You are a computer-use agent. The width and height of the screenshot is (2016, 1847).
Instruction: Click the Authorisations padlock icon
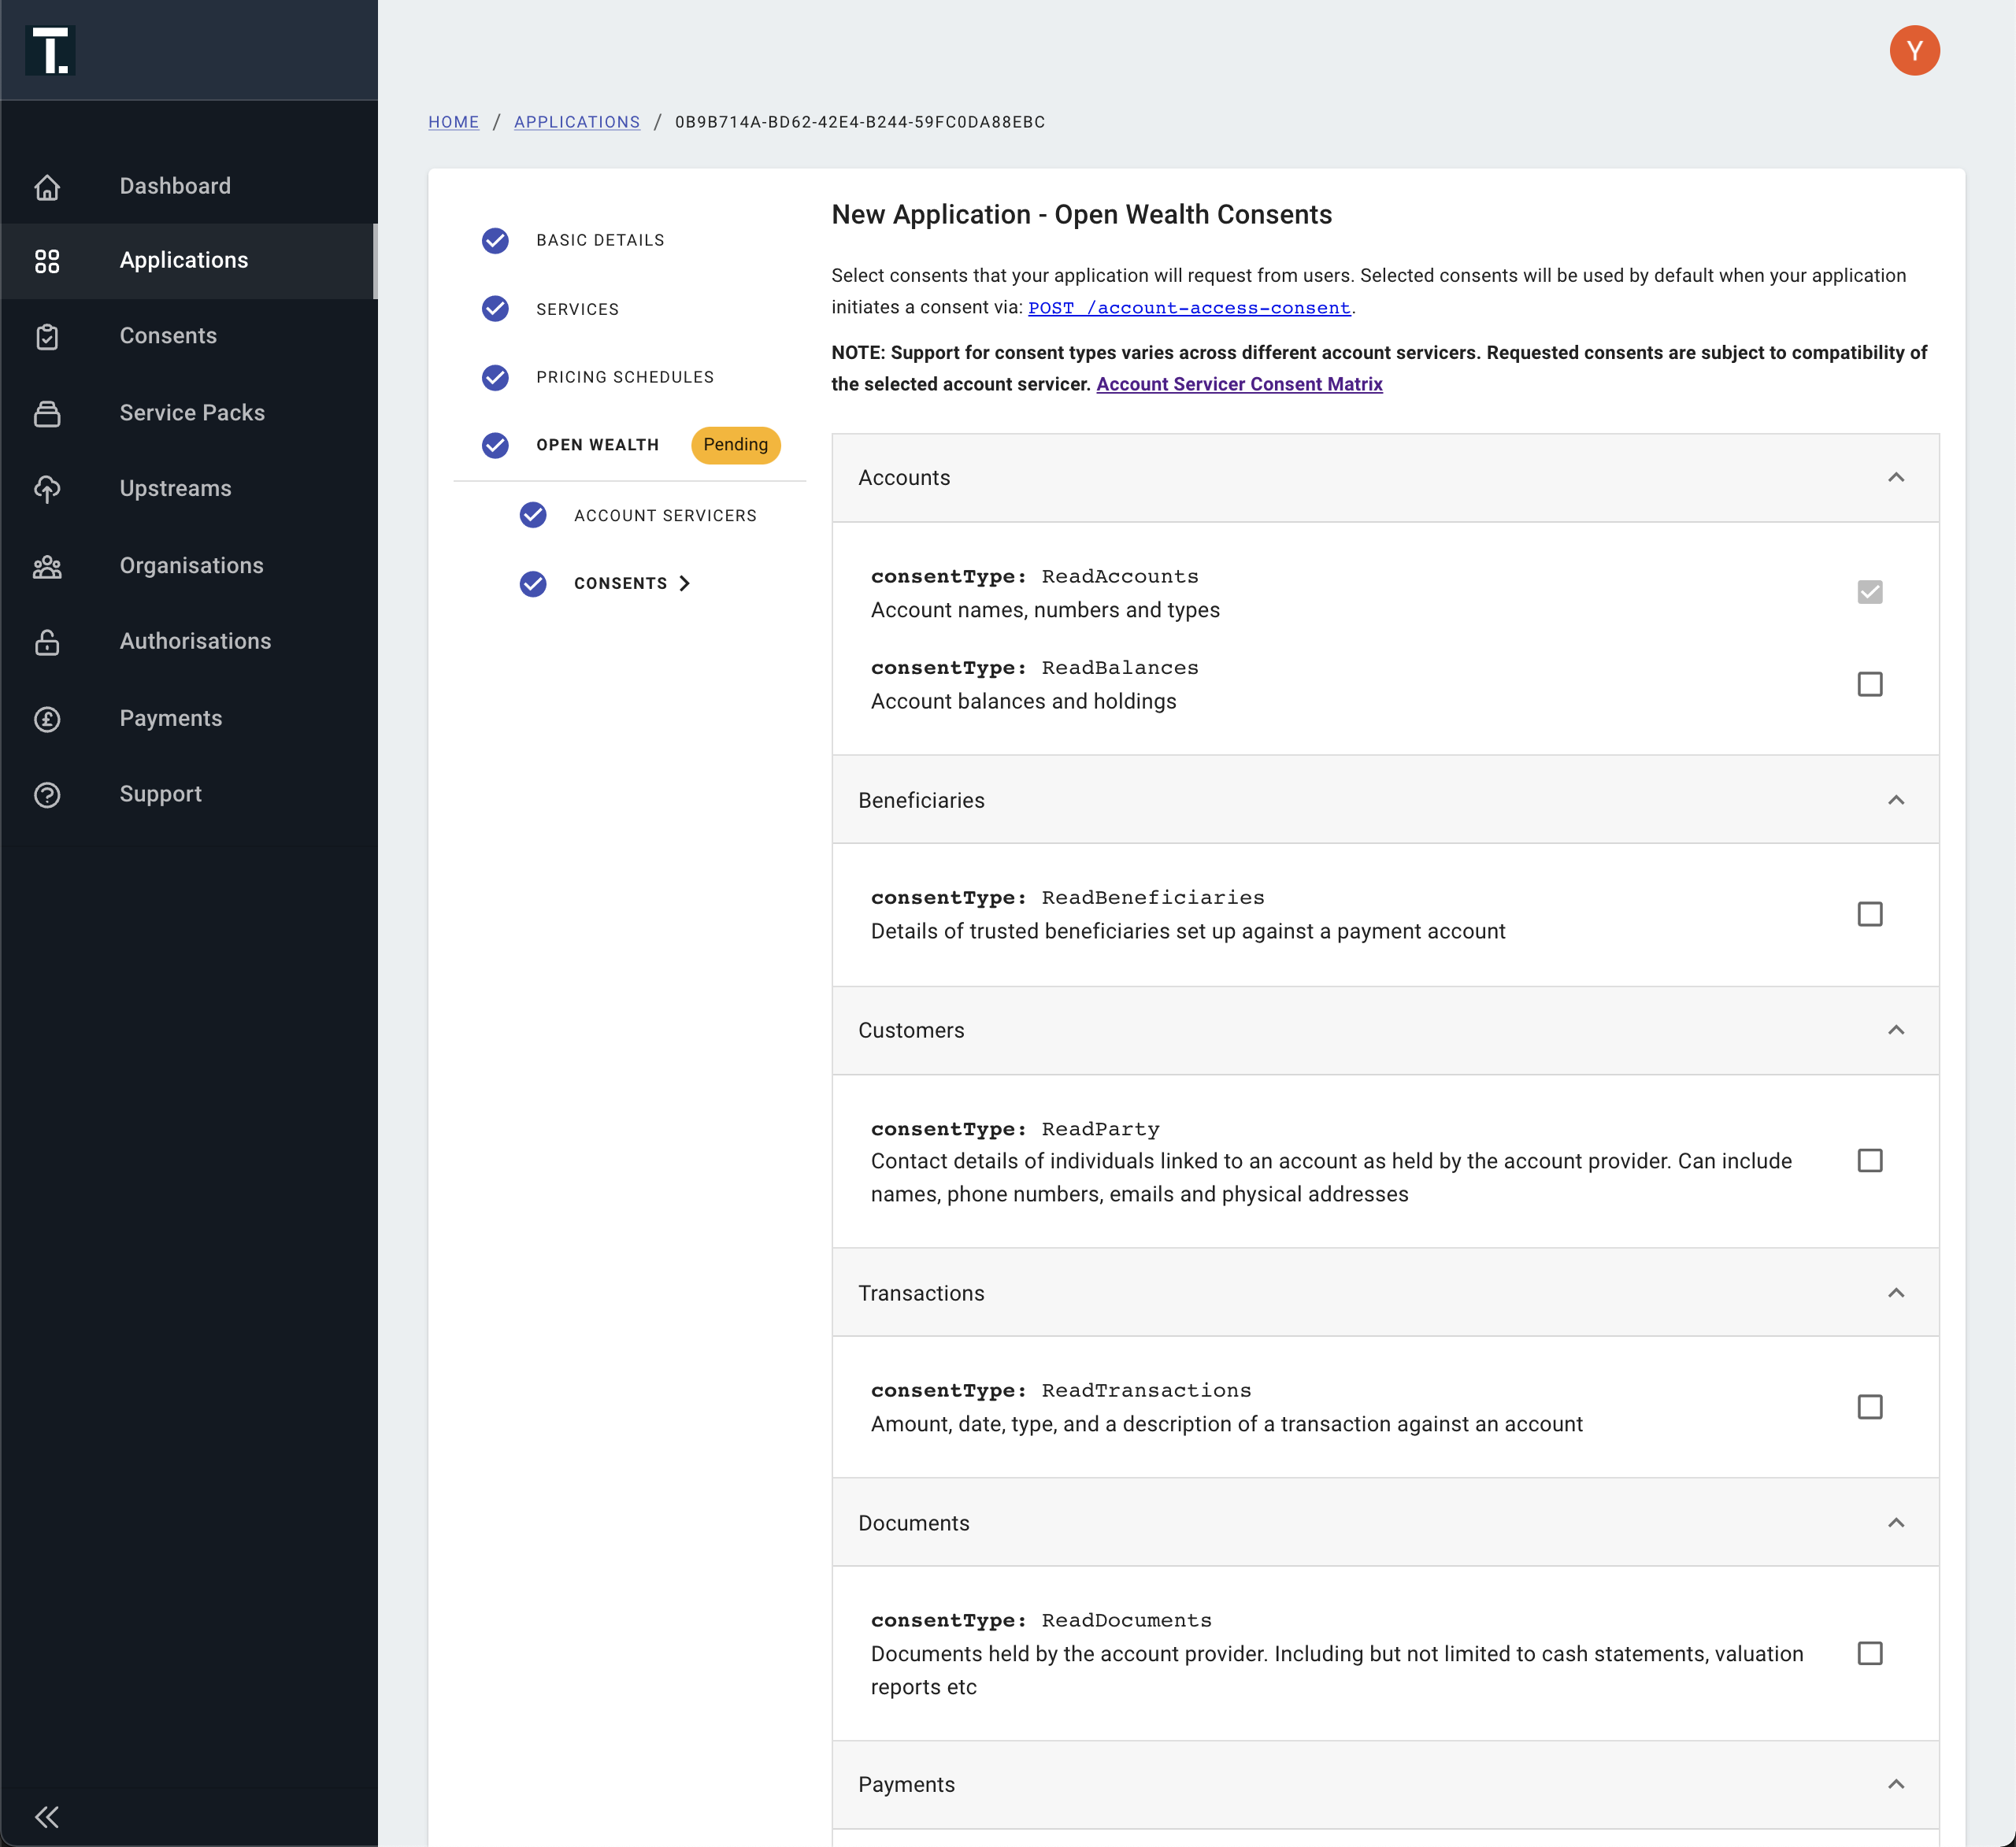point(47,642)
